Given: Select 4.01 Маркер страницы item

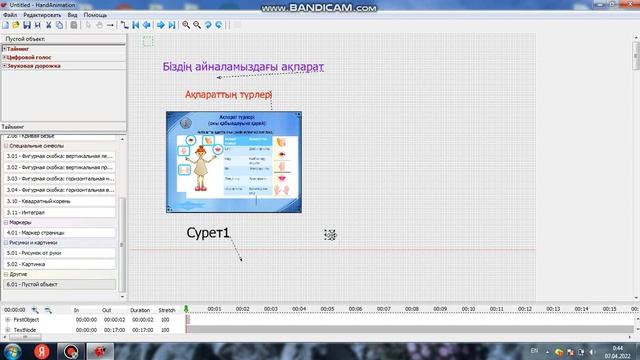Looking at the screenshot, I should click(x=60, y=233).
